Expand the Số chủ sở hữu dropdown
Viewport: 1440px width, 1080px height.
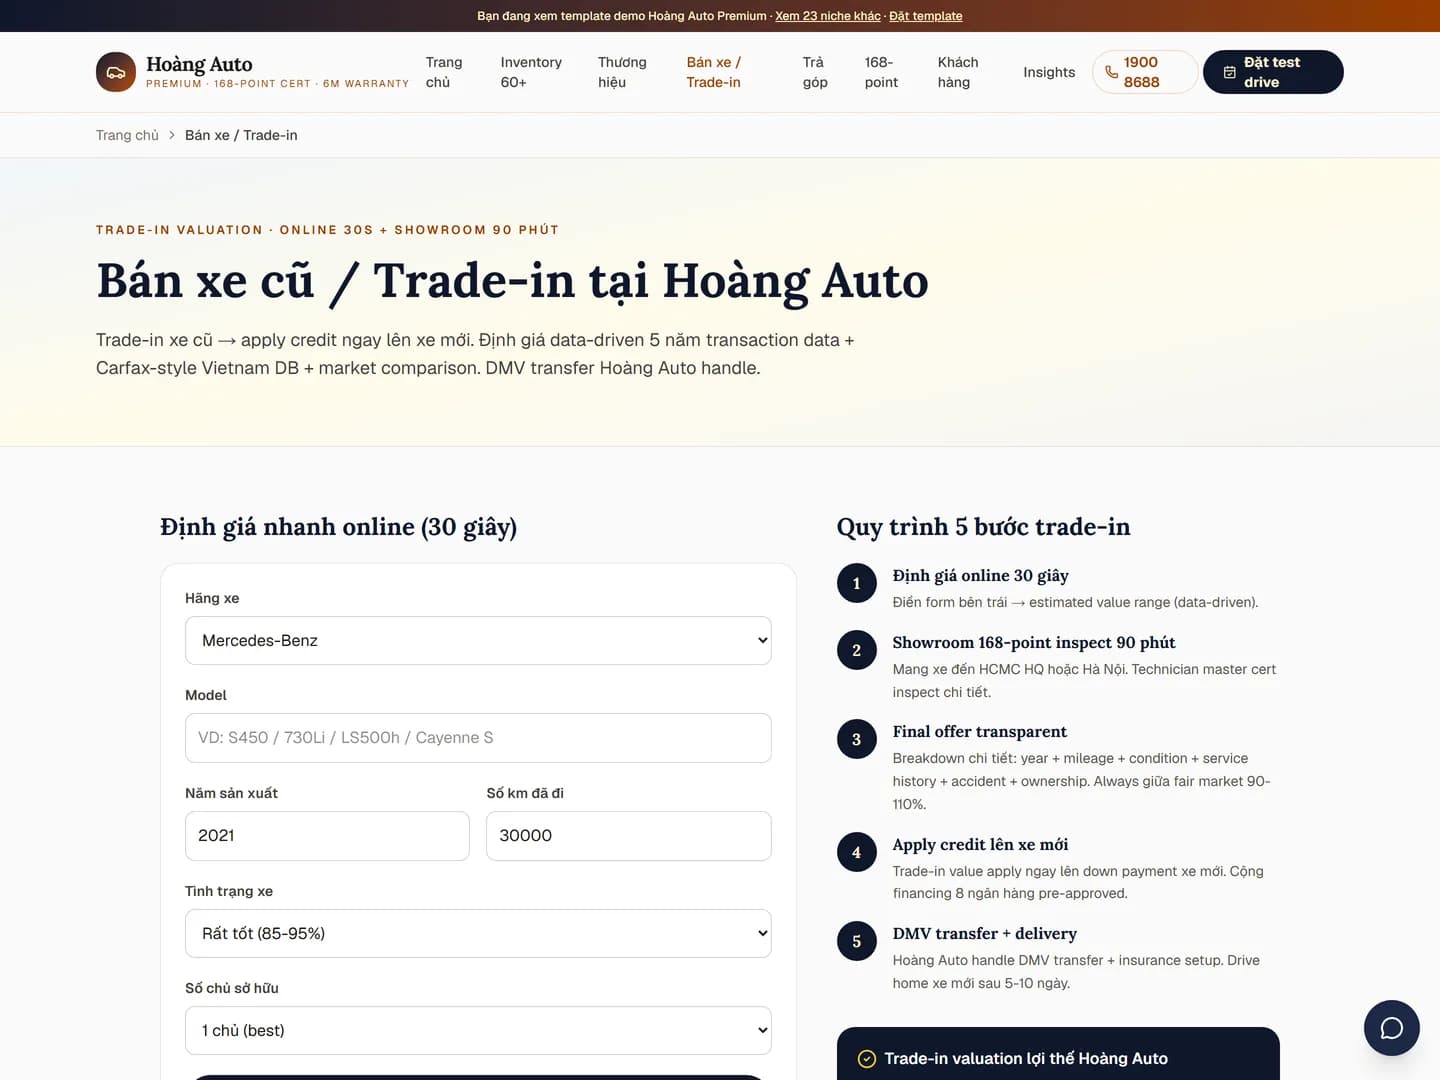pyautogui.click(x=478, y=1030)
